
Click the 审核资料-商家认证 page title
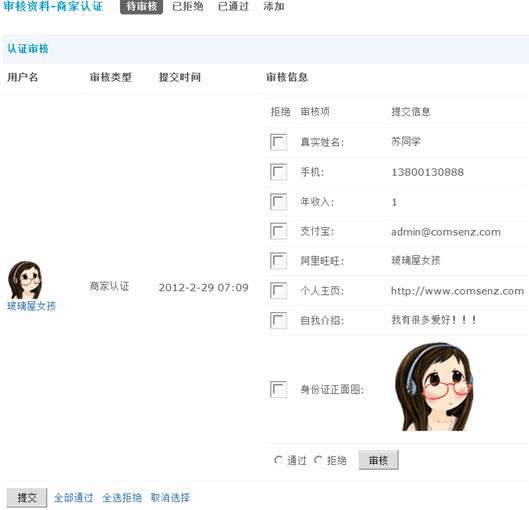click(53, 6)
